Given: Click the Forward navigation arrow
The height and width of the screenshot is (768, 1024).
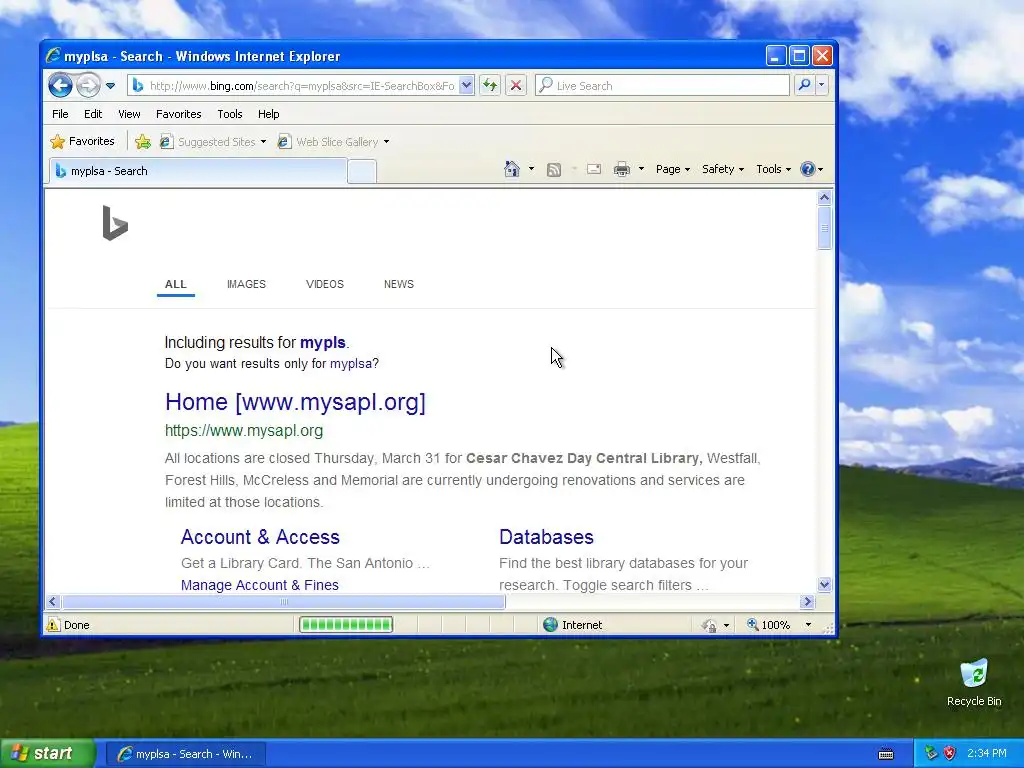Looking at the screenshot, I should tap(88, 86).
